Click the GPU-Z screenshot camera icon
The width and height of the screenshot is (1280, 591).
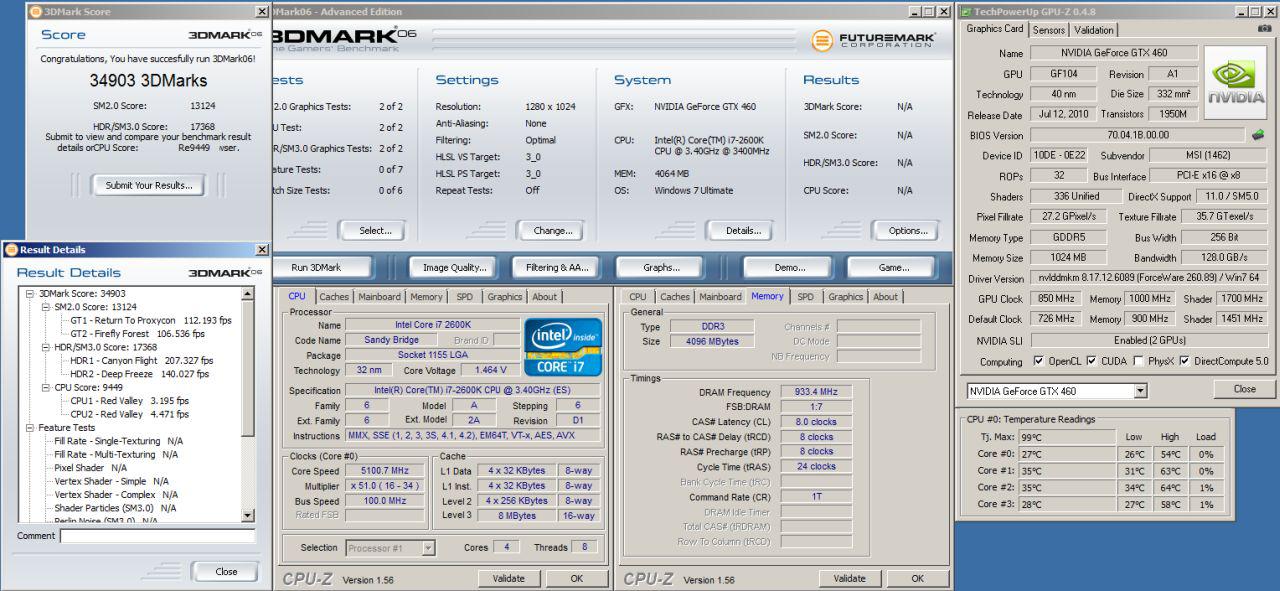pyautogui.click(x=1265, y=29)
